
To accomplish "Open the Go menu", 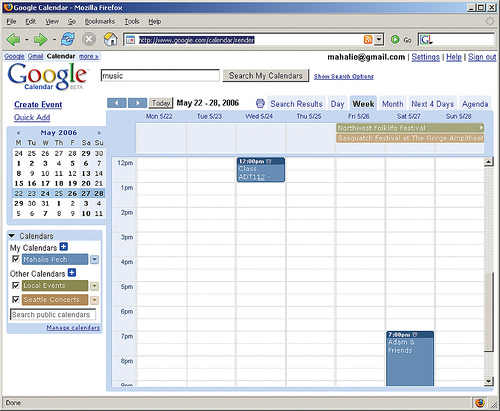I will [72, 22].
